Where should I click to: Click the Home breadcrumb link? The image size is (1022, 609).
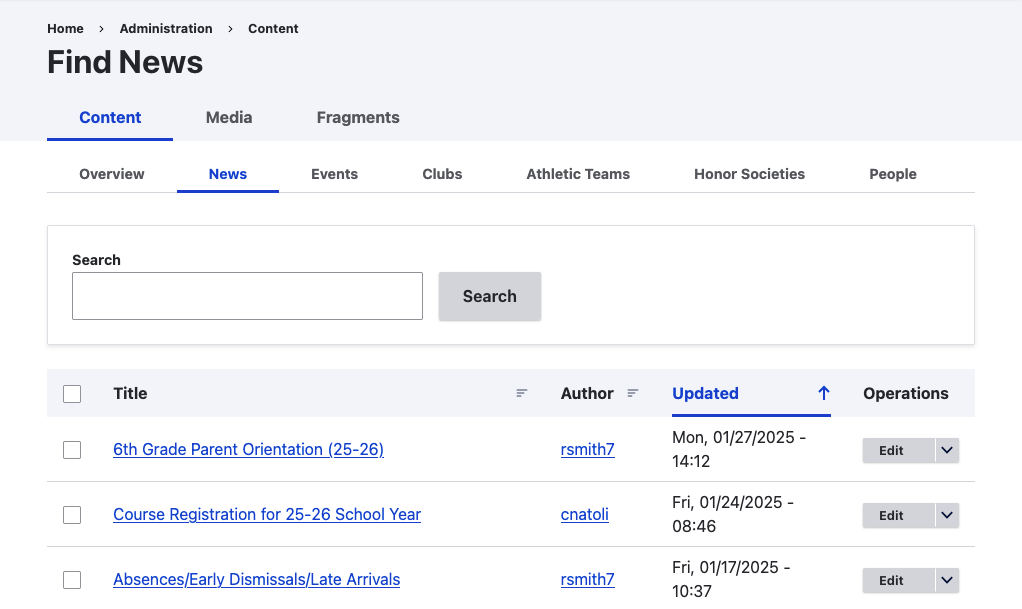click(65, 29)
